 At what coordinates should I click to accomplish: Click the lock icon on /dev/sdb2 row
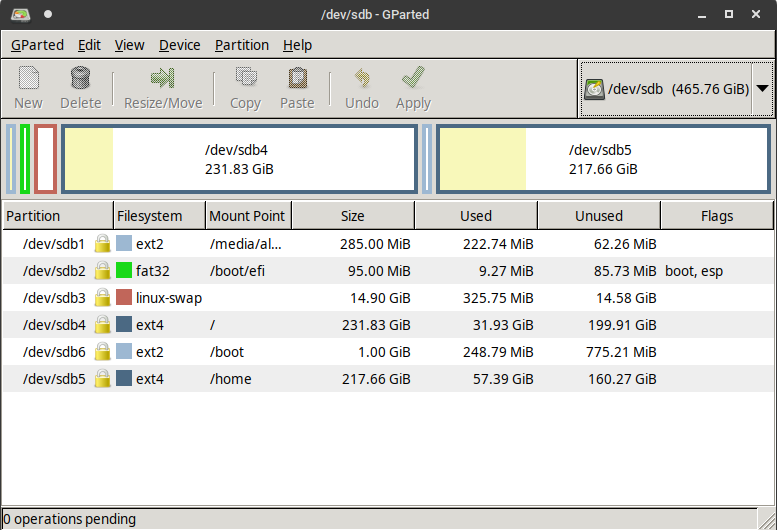(x=103, y=271)
